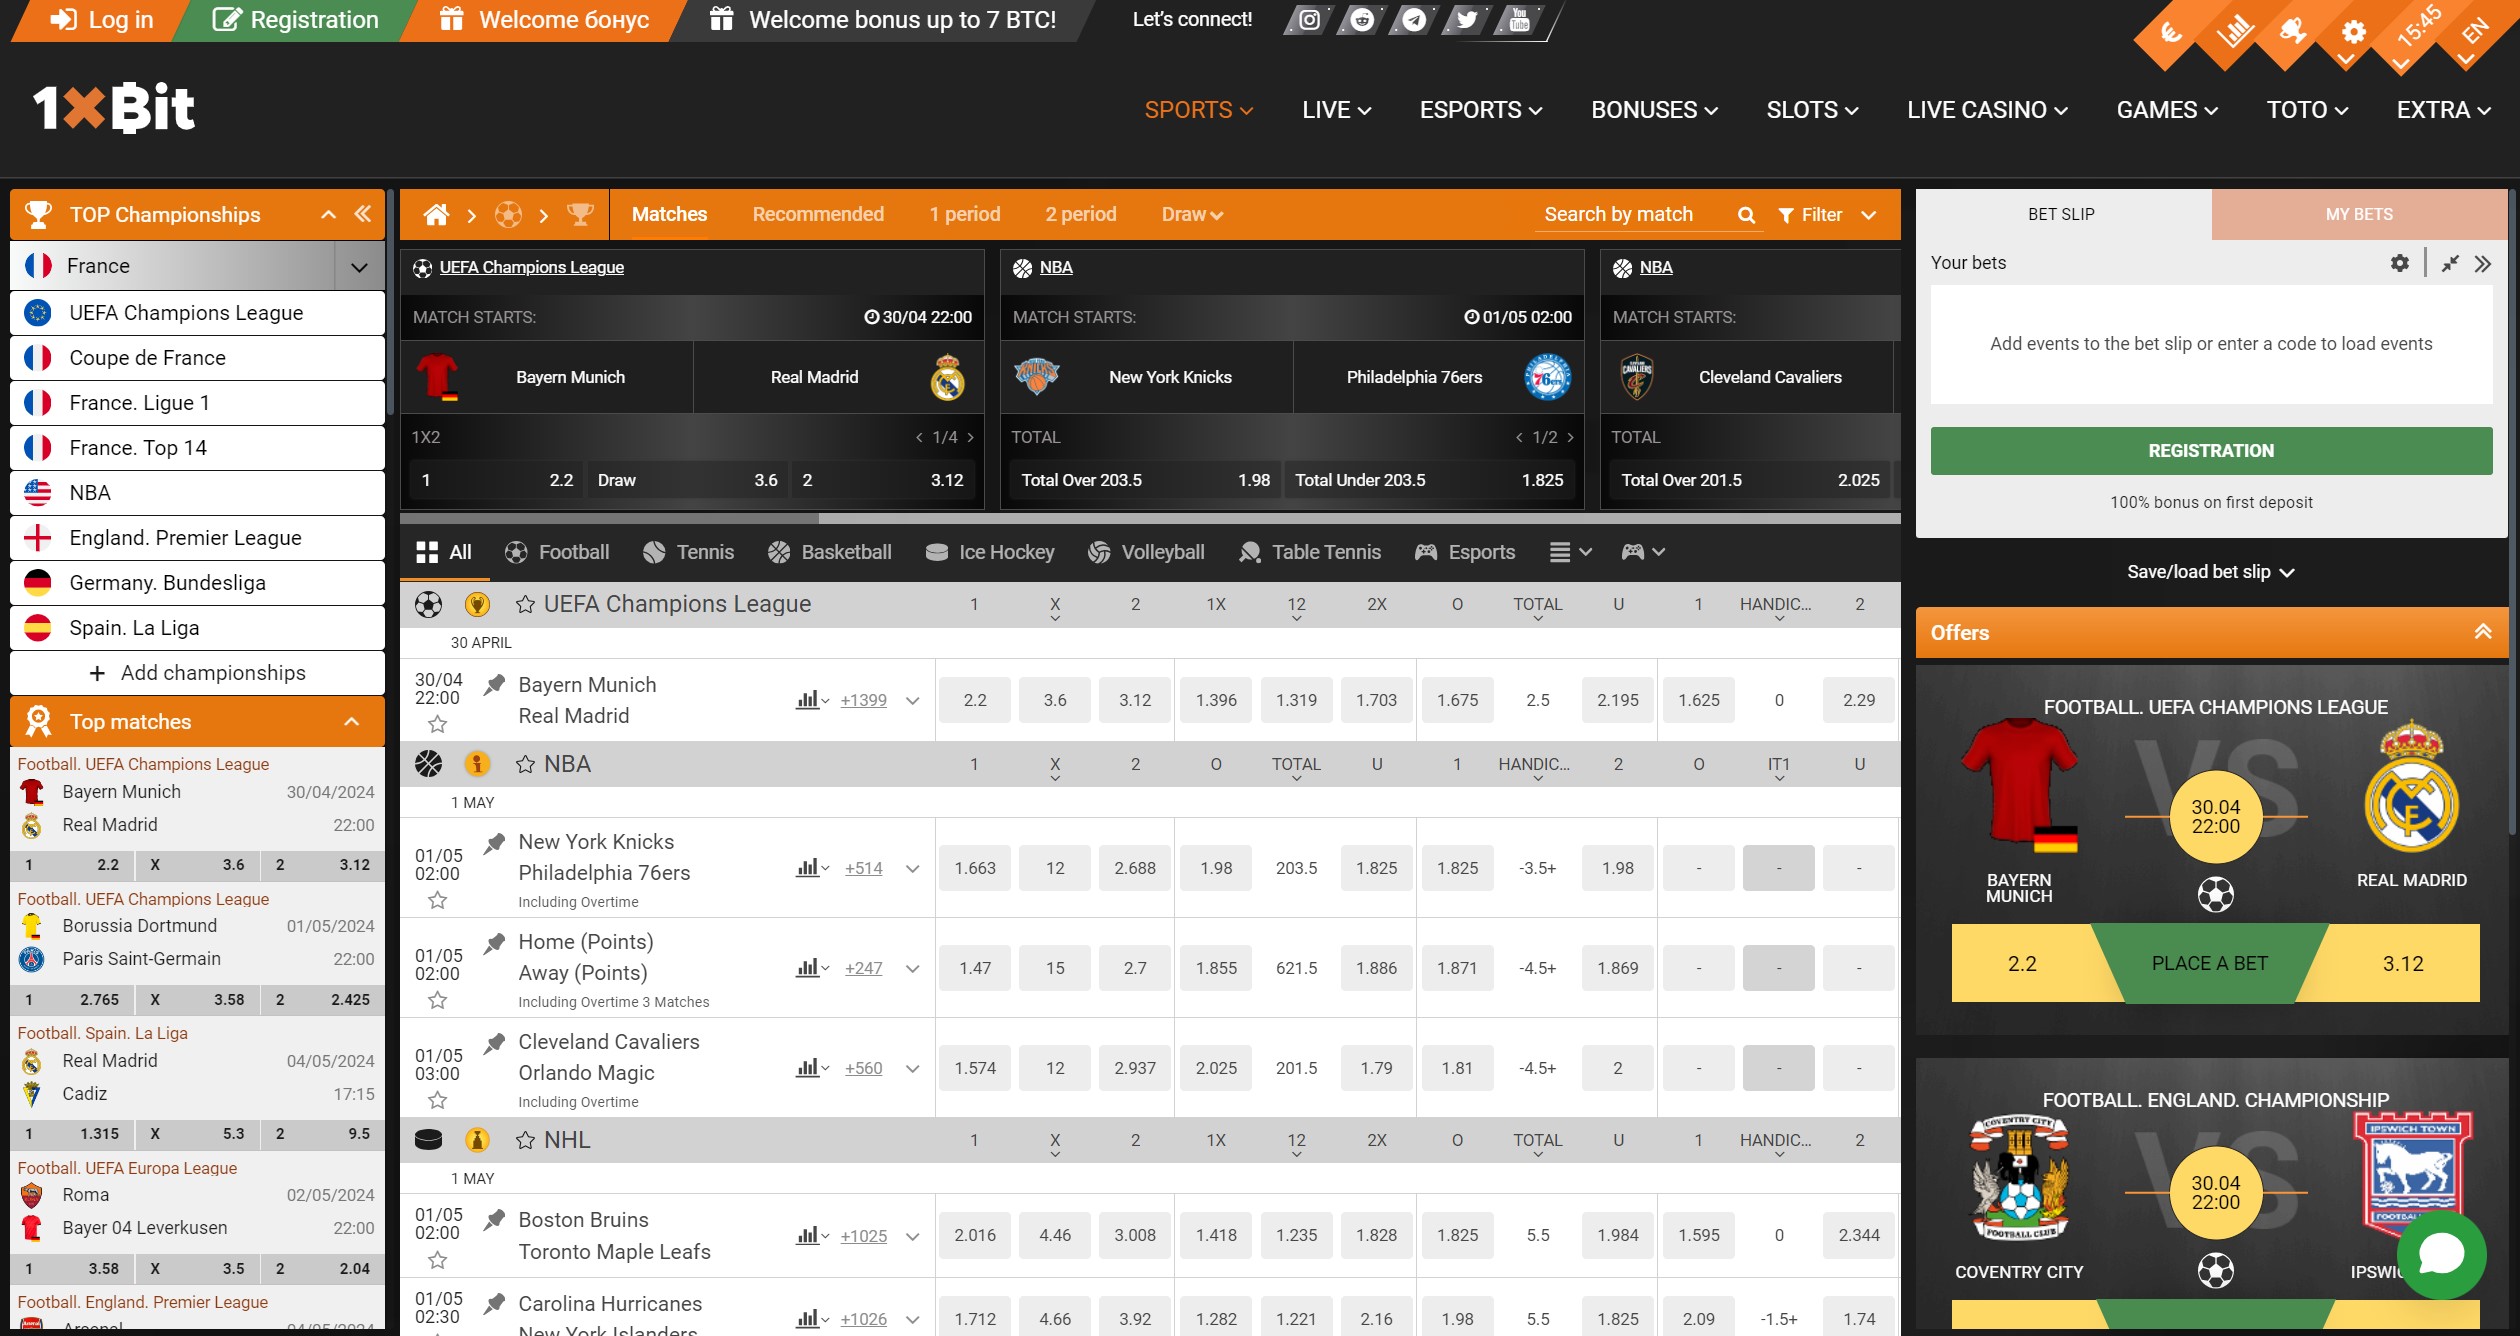This screenshot has width=2520, height=1336.
Task: Expand Bayern Munich match markets chevron
Action: [x=912, y=700]
